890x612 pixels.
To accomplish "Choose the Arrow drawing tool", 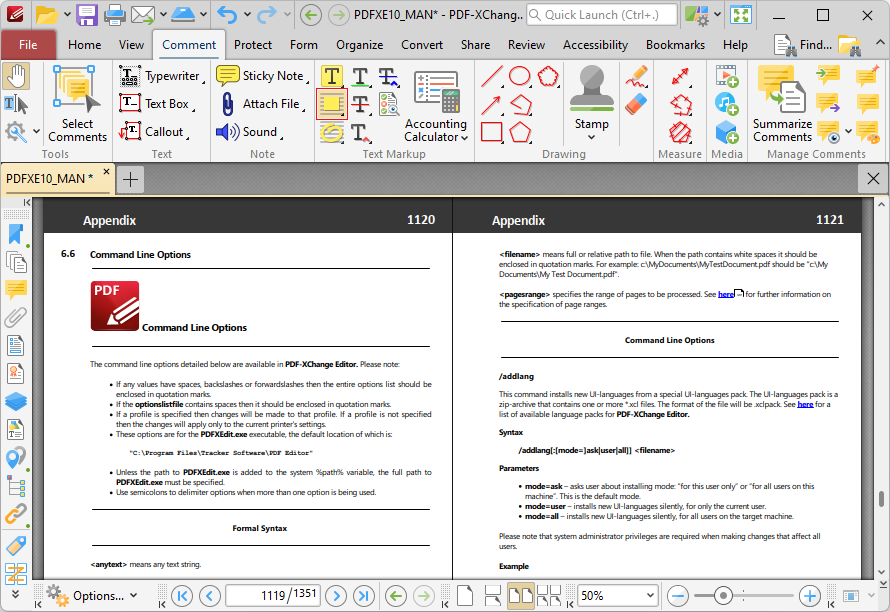I will (492, 104).
